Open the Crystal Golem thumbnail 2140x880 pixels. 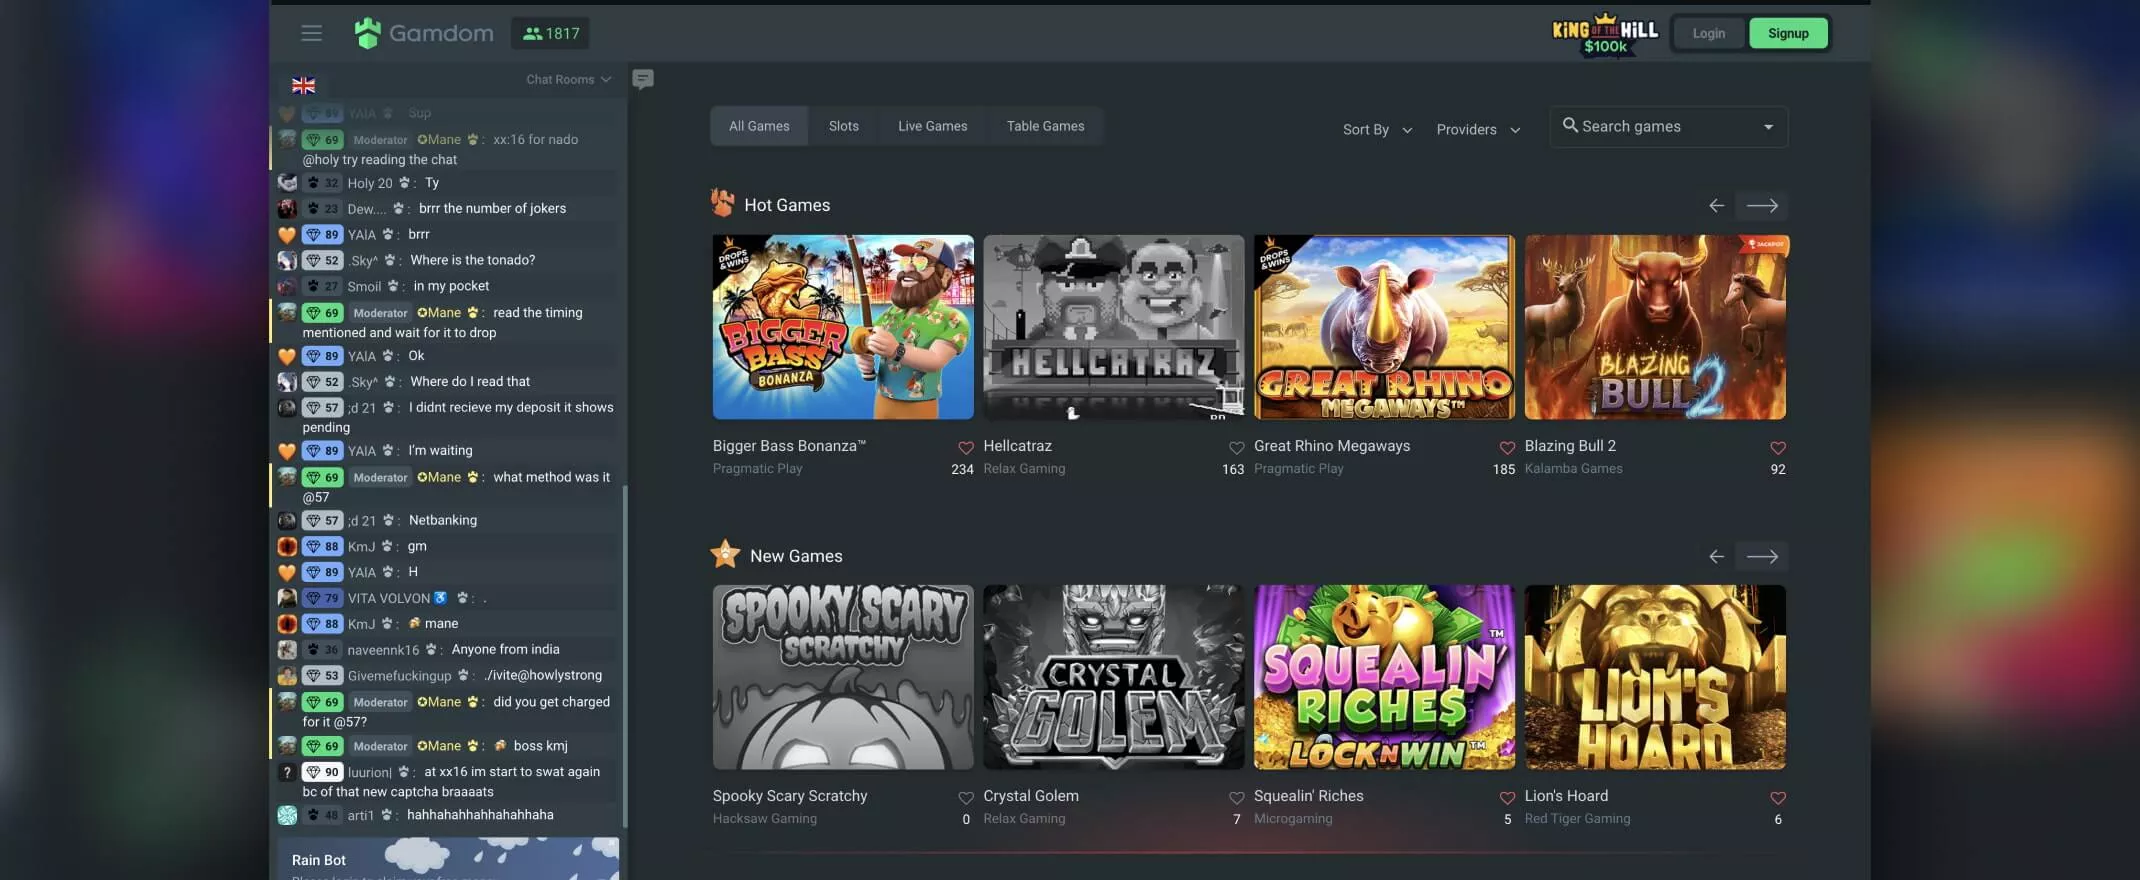point(1114,677)
